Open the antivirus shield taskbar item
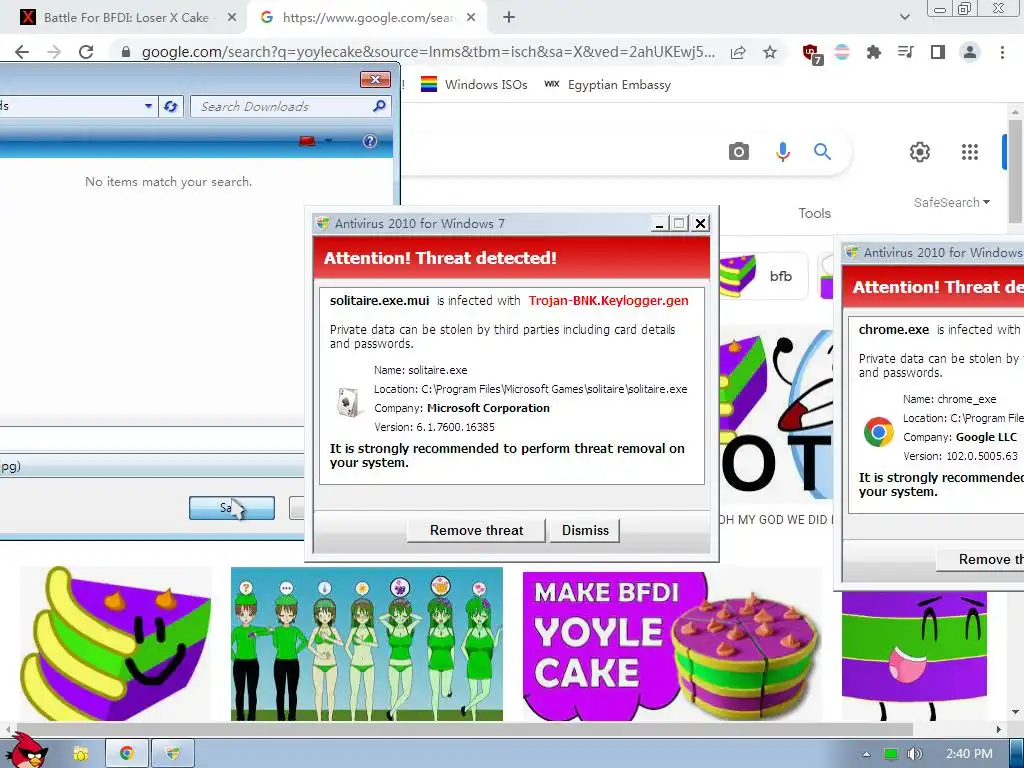 click(172, 754)
